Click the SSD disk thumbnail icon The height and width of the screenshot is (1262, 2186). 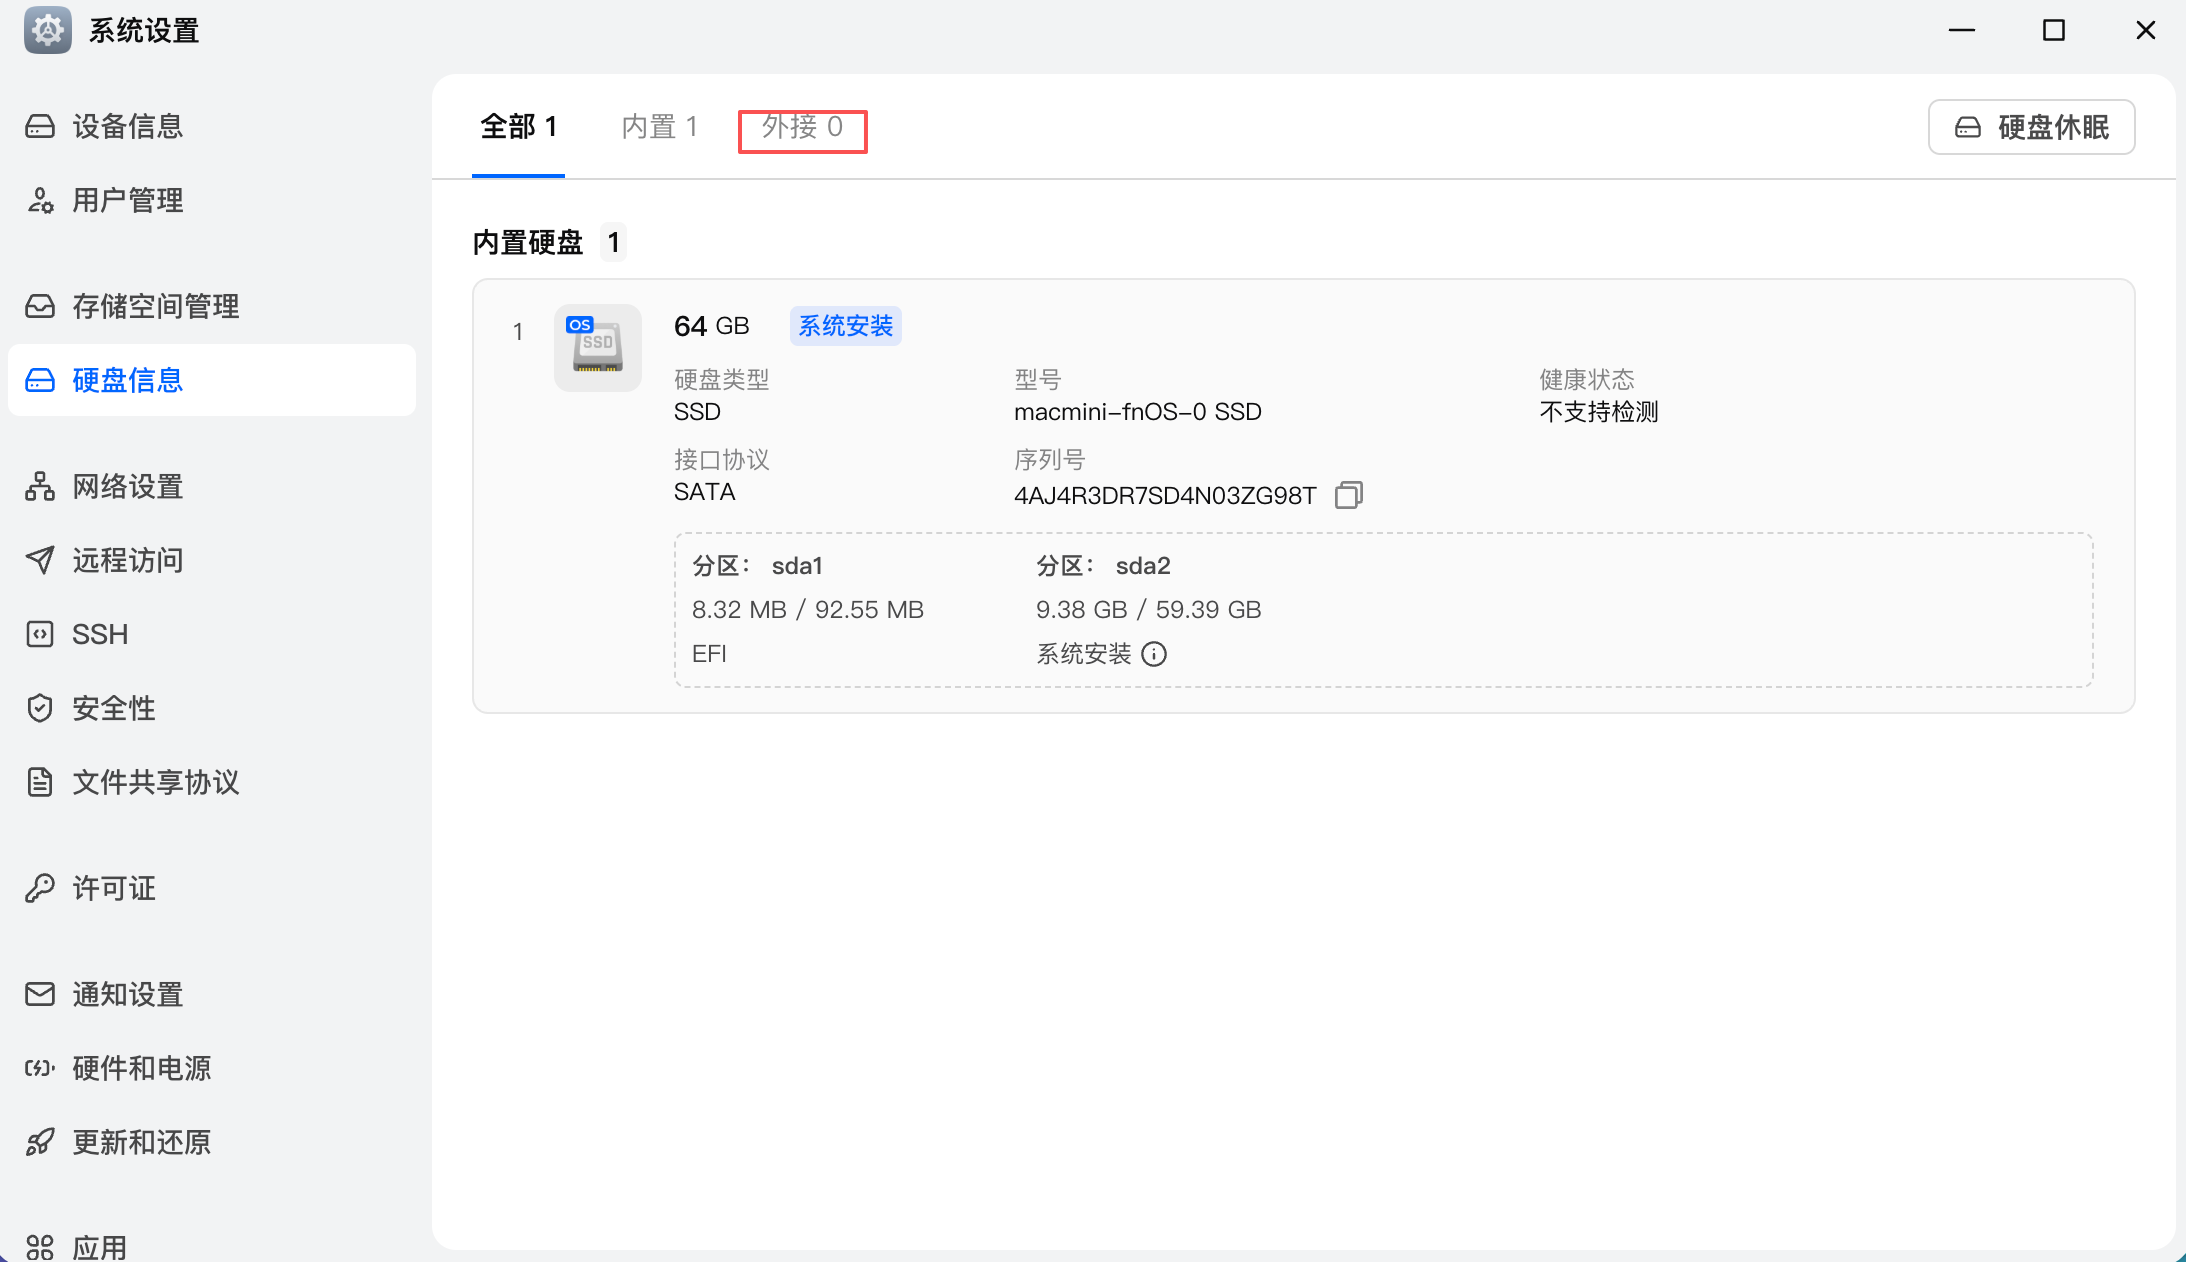[x=597, y=347]
